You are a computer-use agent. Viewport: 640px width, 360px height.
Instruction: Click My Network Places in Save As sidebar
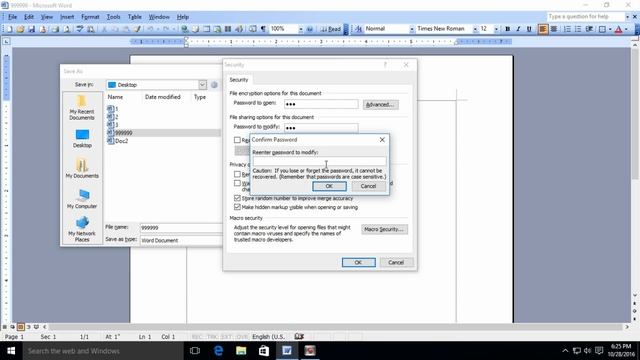pos(82,229)
